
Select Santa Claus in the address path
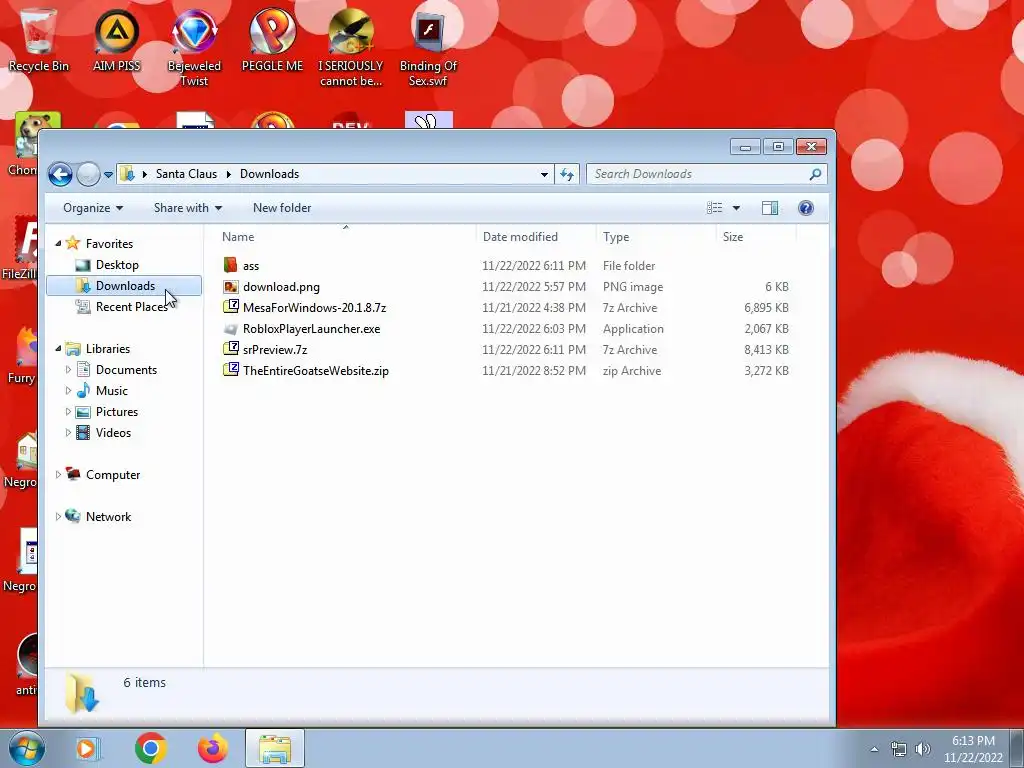[x=186, y=174]
